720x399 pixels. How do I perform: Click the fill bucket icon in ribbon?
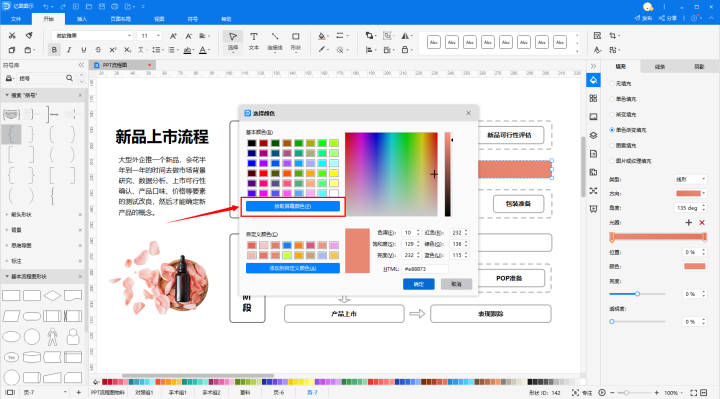tap(322, 36)
